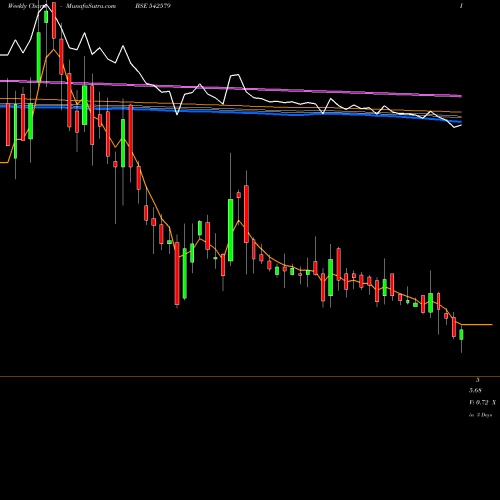Click the 'MunafaSutra.com' label
Viewport: 500px width, 500px height.
click(x=91, y=6)
